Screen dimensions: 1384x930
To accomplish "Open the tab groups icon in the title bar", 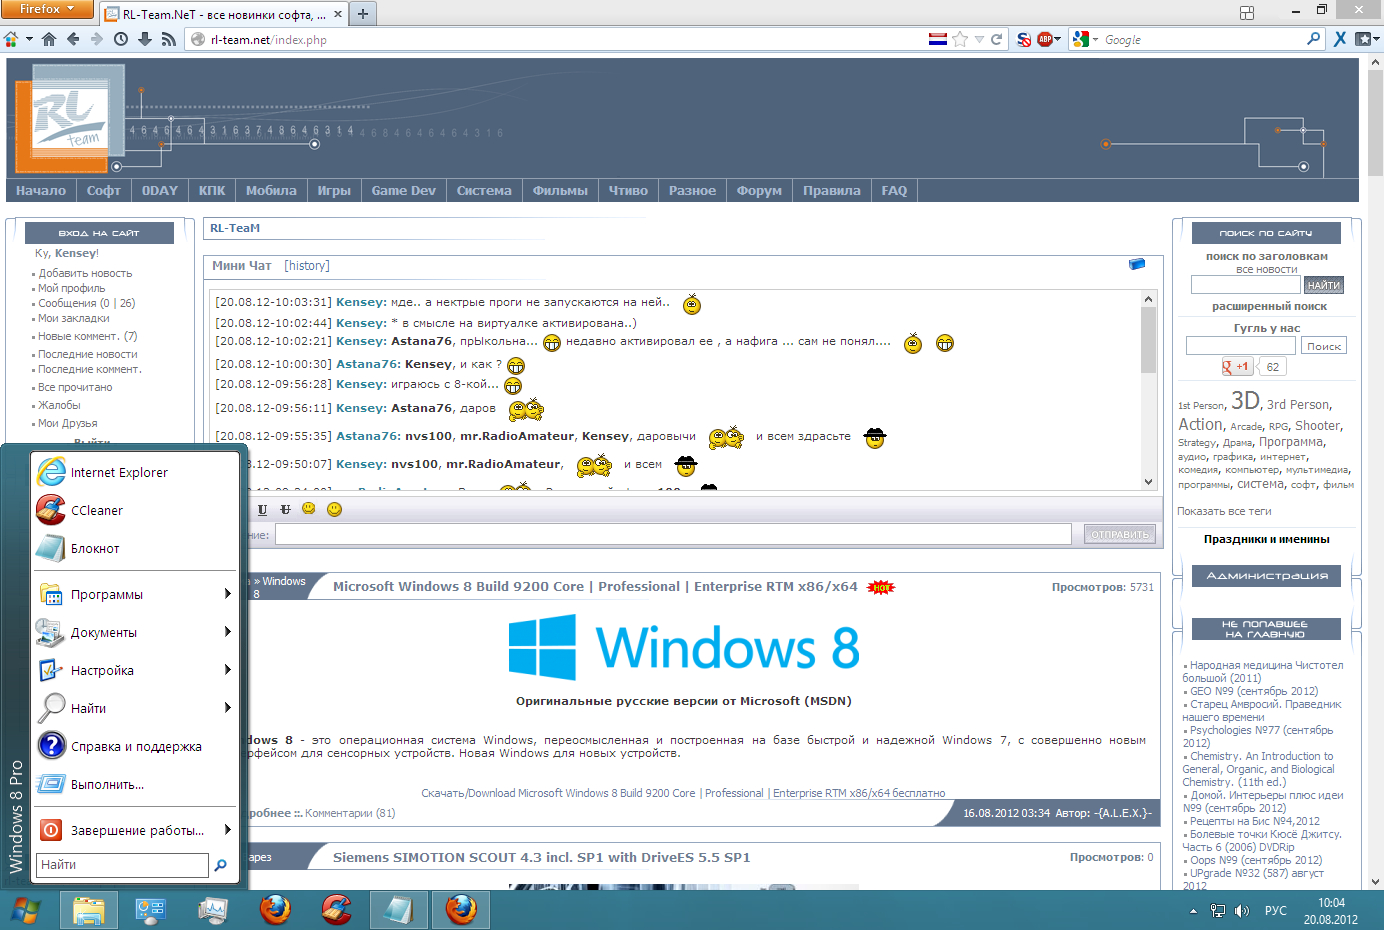I will [x=1247, y=12].
